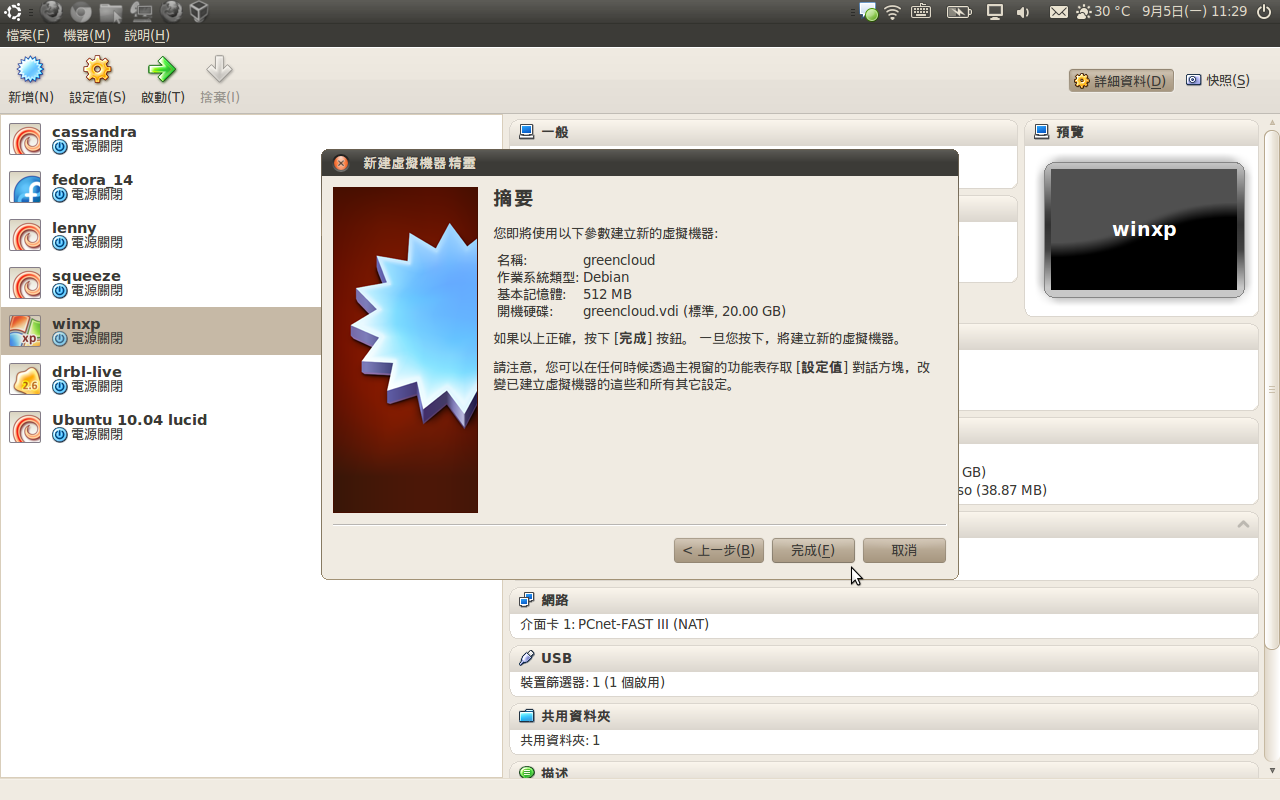Screen dimensions: 1280x800
Task: Click the 預覽 preview section icon
Action: (1041, 132)
